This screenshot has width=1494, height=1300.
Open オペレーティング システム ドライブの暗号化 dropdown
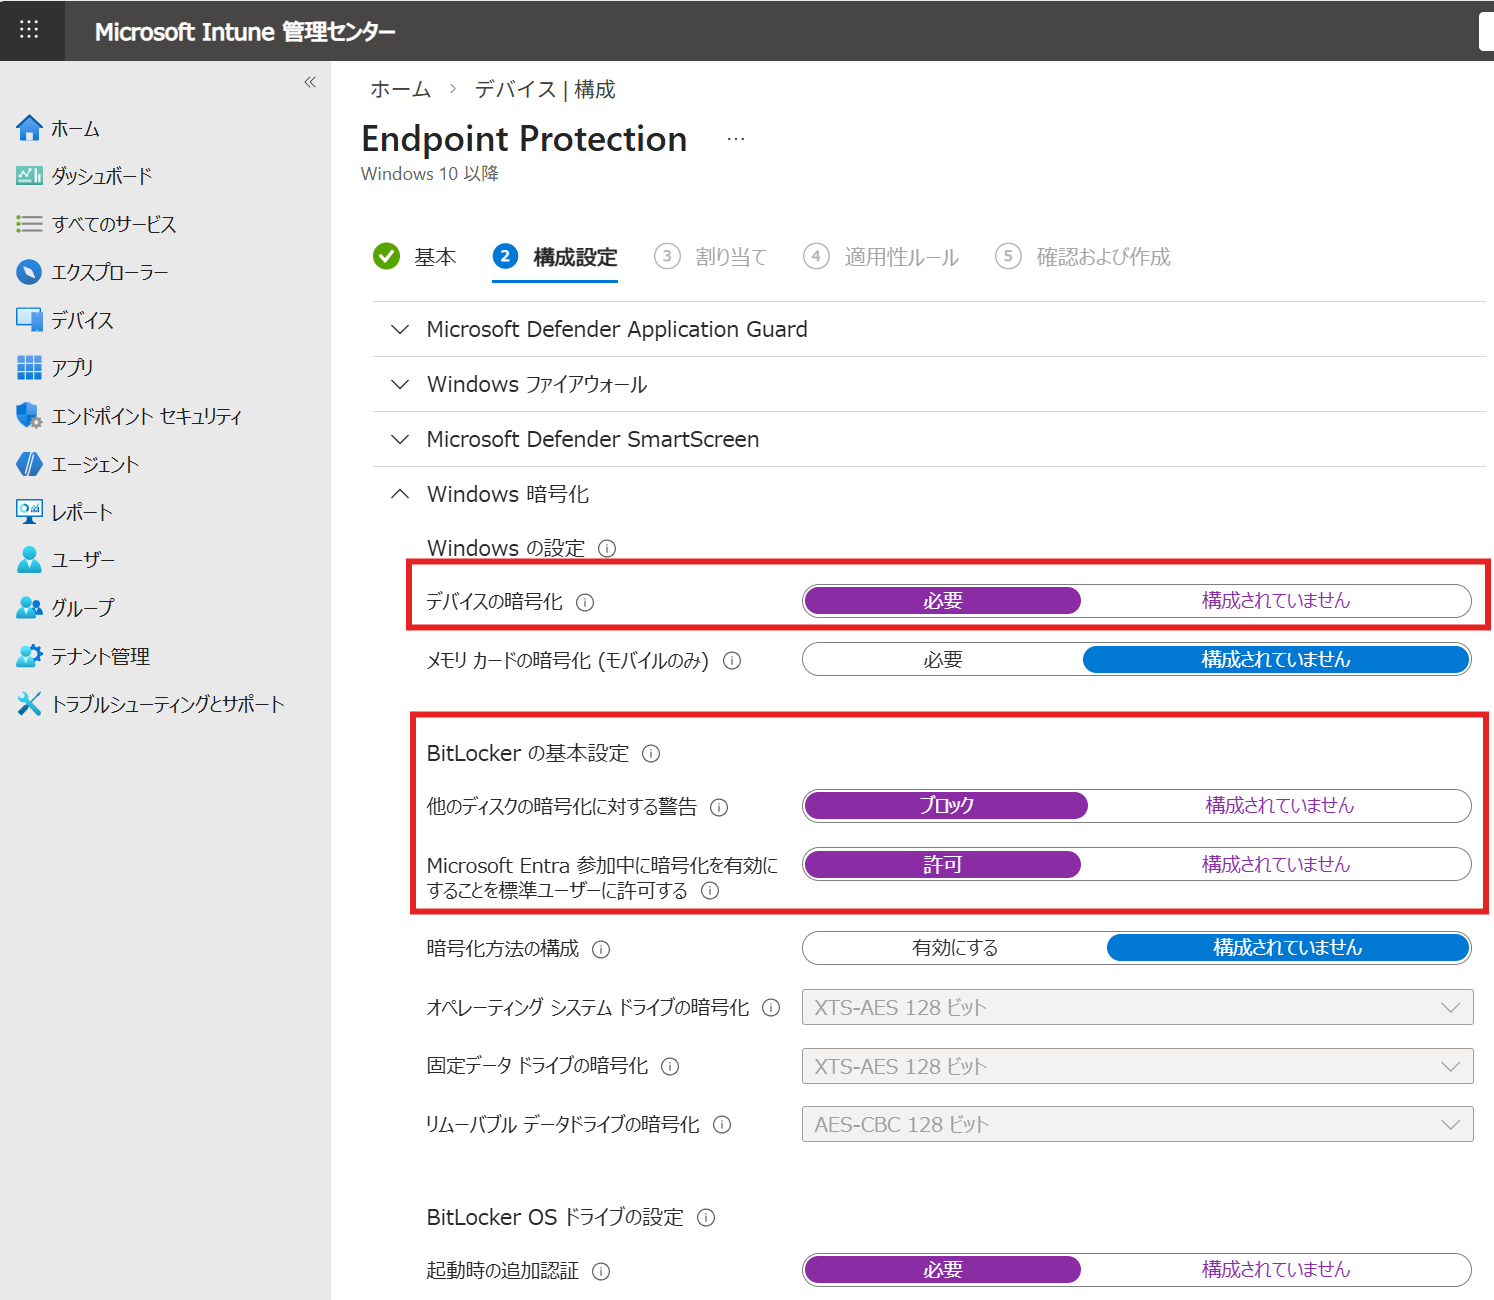pyautogui.click(x=1137, y=1007)
